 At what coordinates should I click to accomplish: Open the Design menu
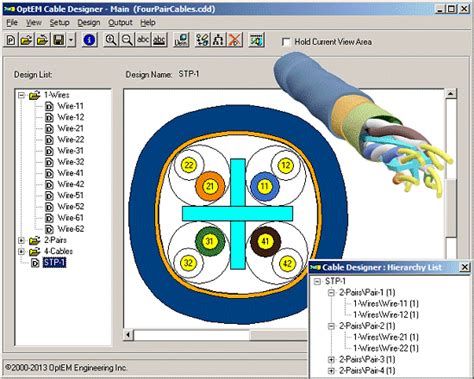[89, 23]
